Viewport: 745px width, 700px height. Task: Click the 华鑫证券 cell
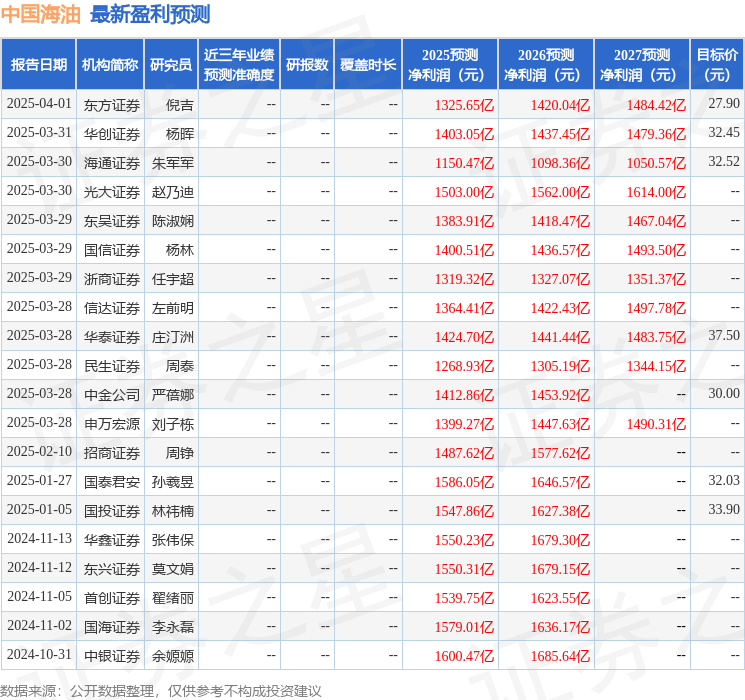pos(112,540)
